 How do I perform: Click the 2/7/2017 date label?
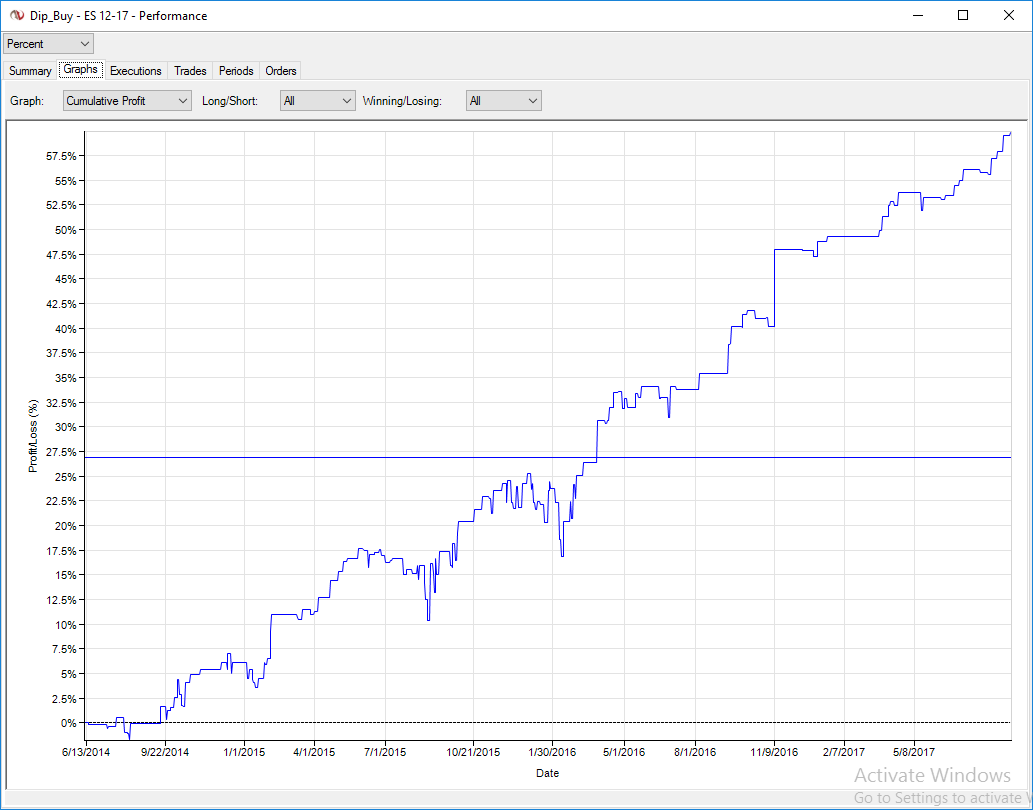844,751
